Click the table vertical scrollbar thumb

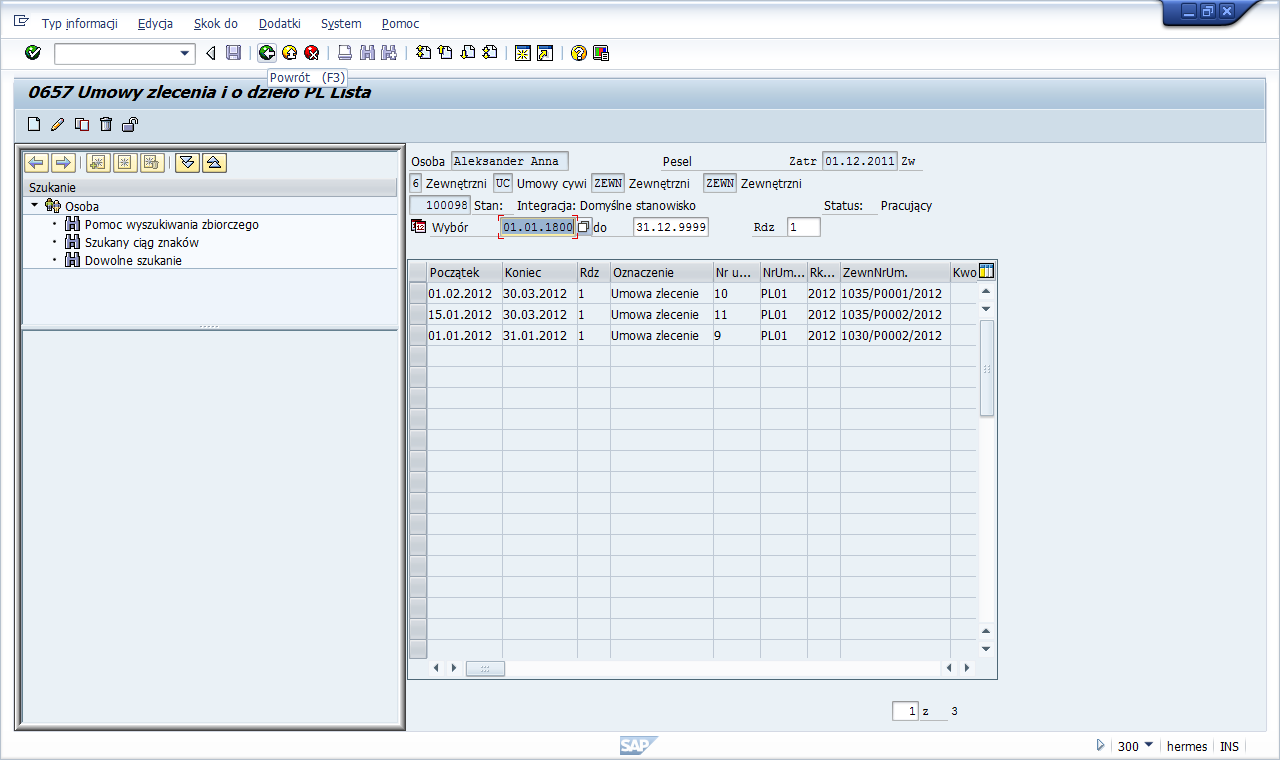coord(986,369)
